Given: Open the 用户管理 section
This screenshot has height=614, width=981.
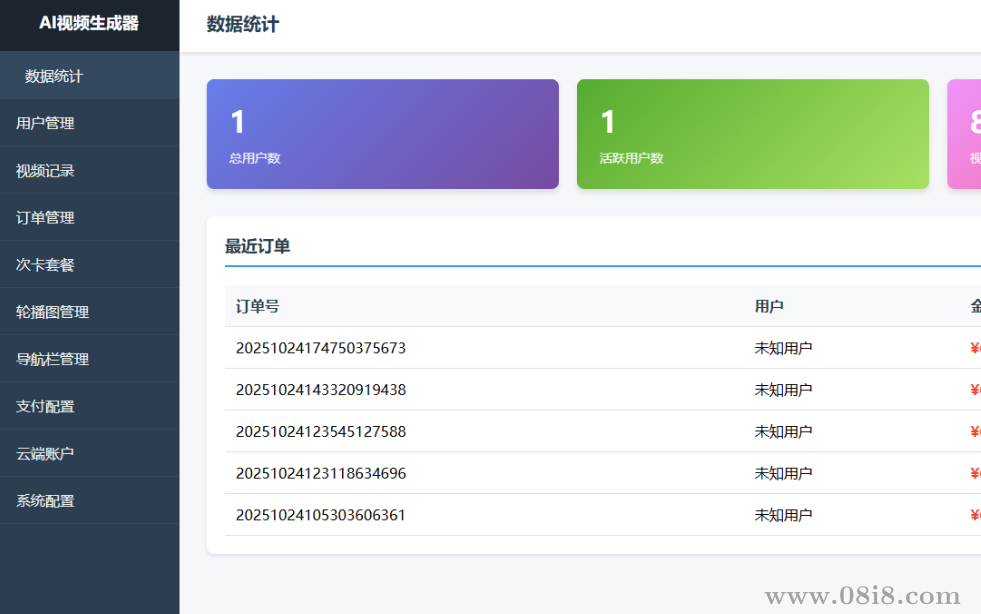Looking at the screenshot, I should point(43,123).
